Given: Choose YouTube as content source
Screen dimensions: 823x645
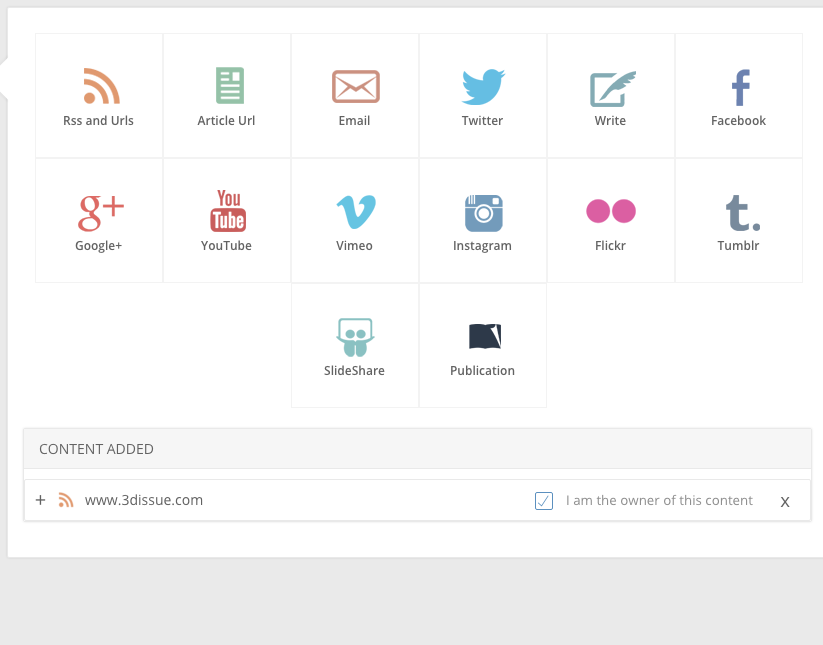Looking at the screenshot, I should click(227, 220).
